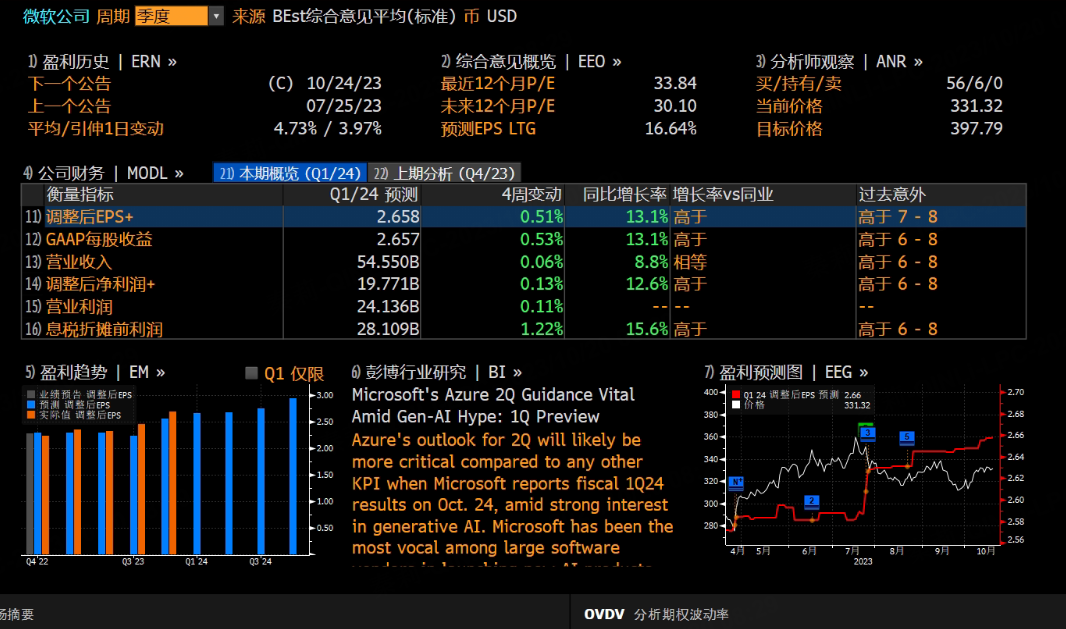Open 盈利预测图 | EEG section link

click(x=786, y=372)
